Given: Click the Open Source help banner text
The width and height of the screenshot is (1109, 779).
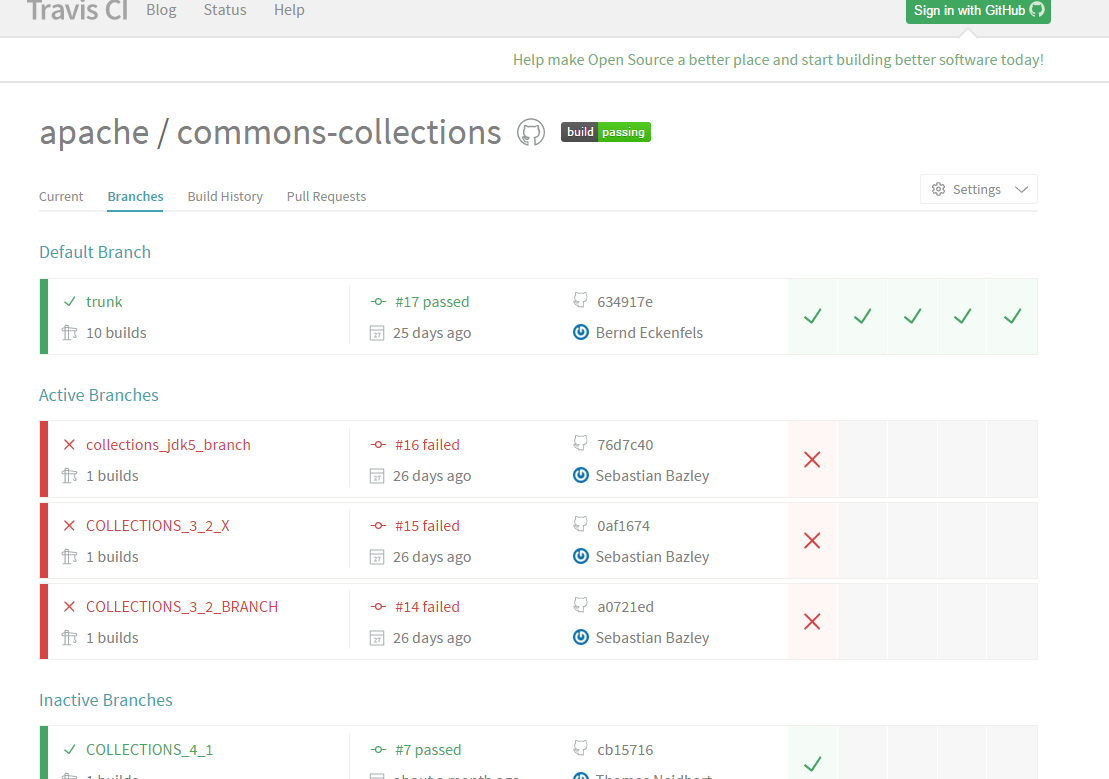Looking at the screenshot, I should (x=778, y=59).
